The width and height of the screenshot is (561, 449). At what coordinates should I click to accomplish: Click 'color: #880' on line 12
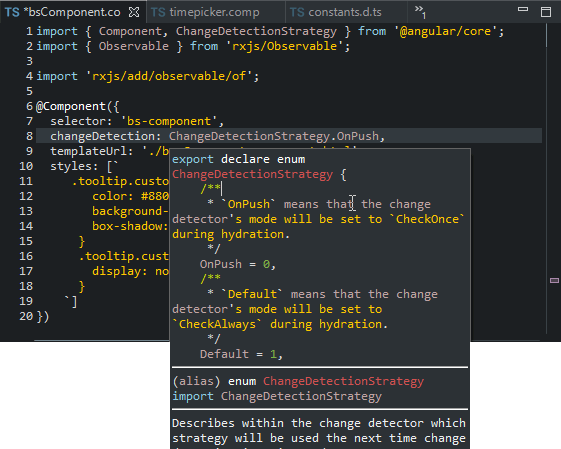(x=131, y=196)
